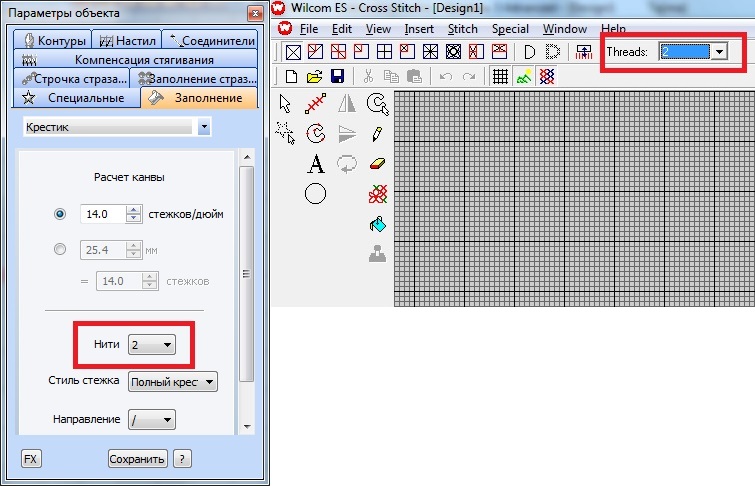Toggle the show stitches crosses icon
Screen dimensions: 755x486
coord(547,77)
